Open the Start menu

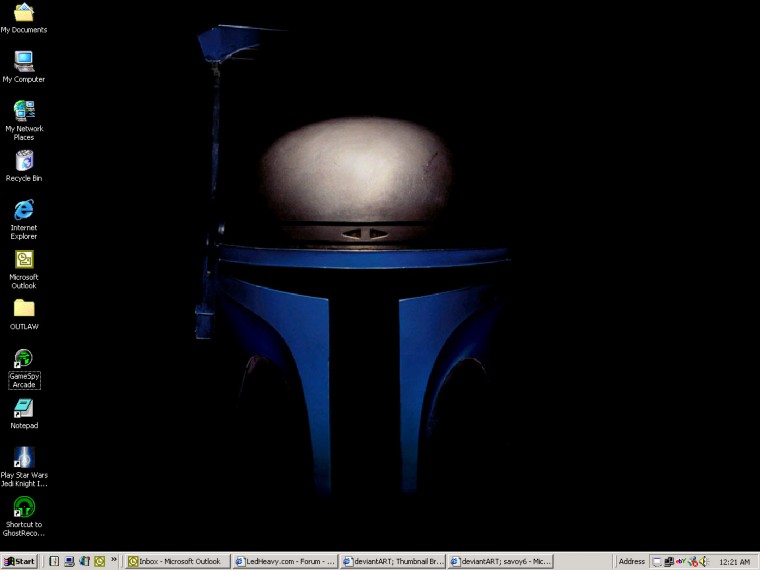[19, 561]
